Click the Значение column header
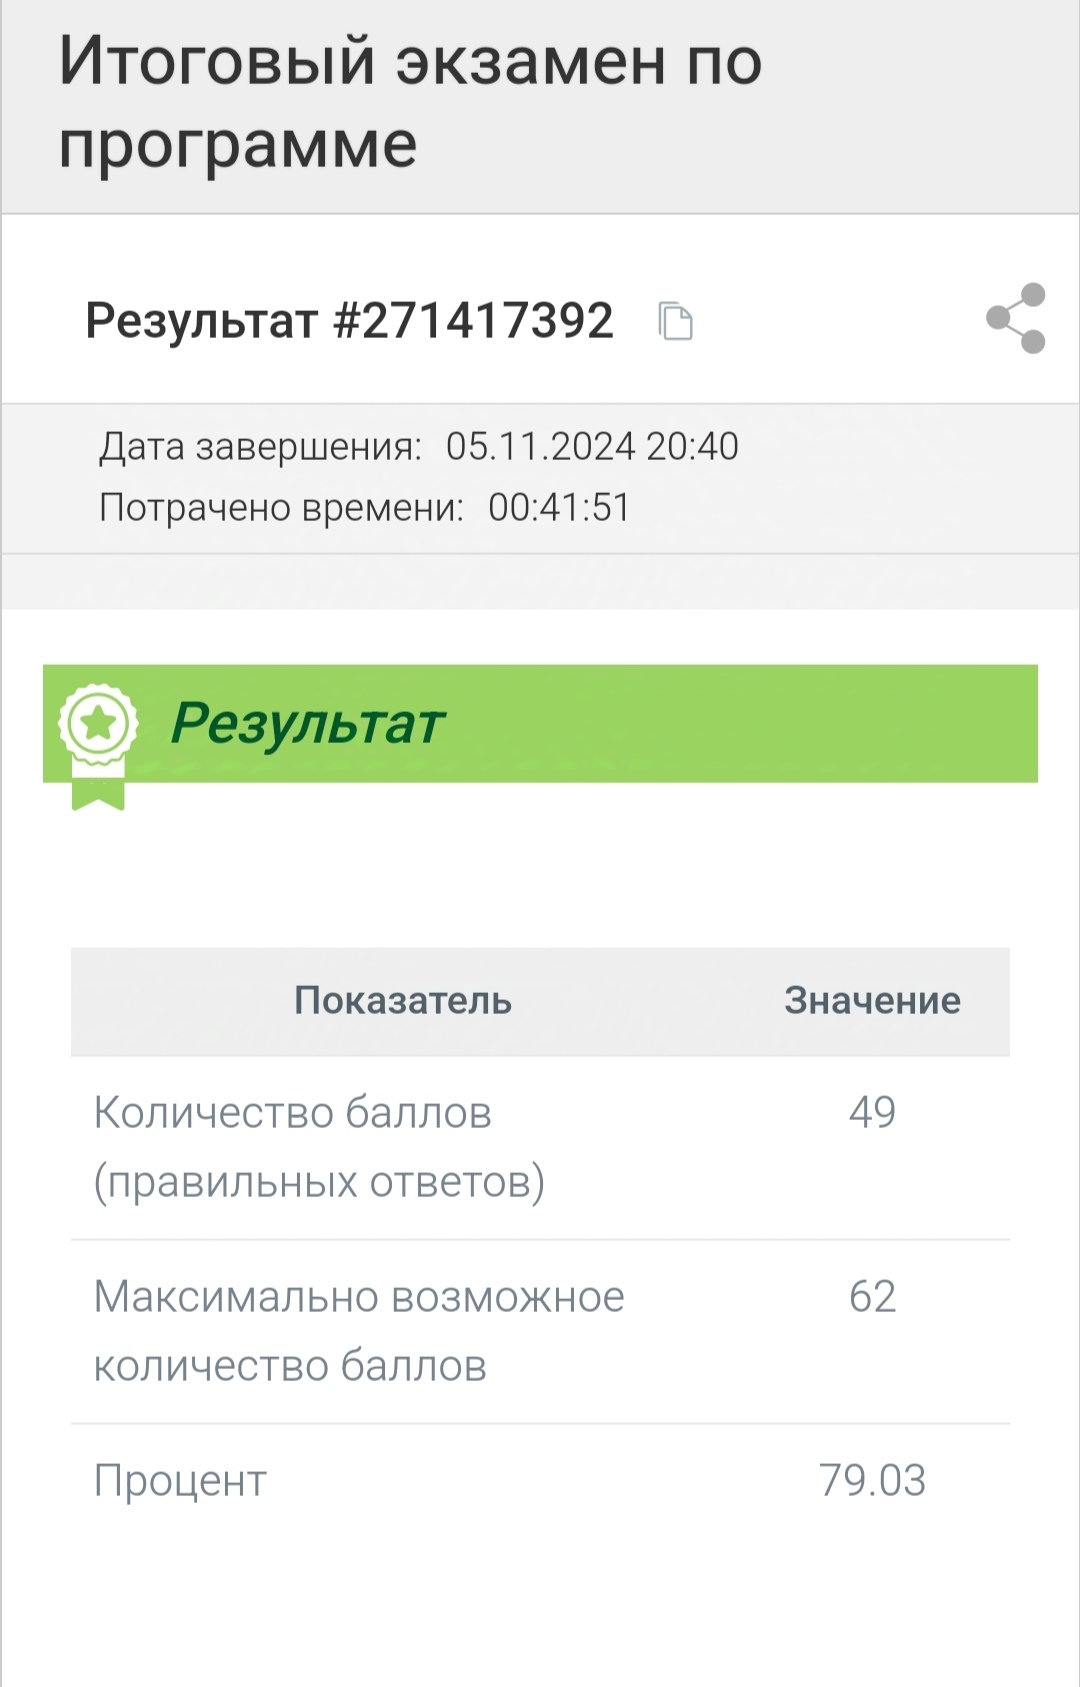Viewport: 1080px width, 1687px height. pos(872,1000)
